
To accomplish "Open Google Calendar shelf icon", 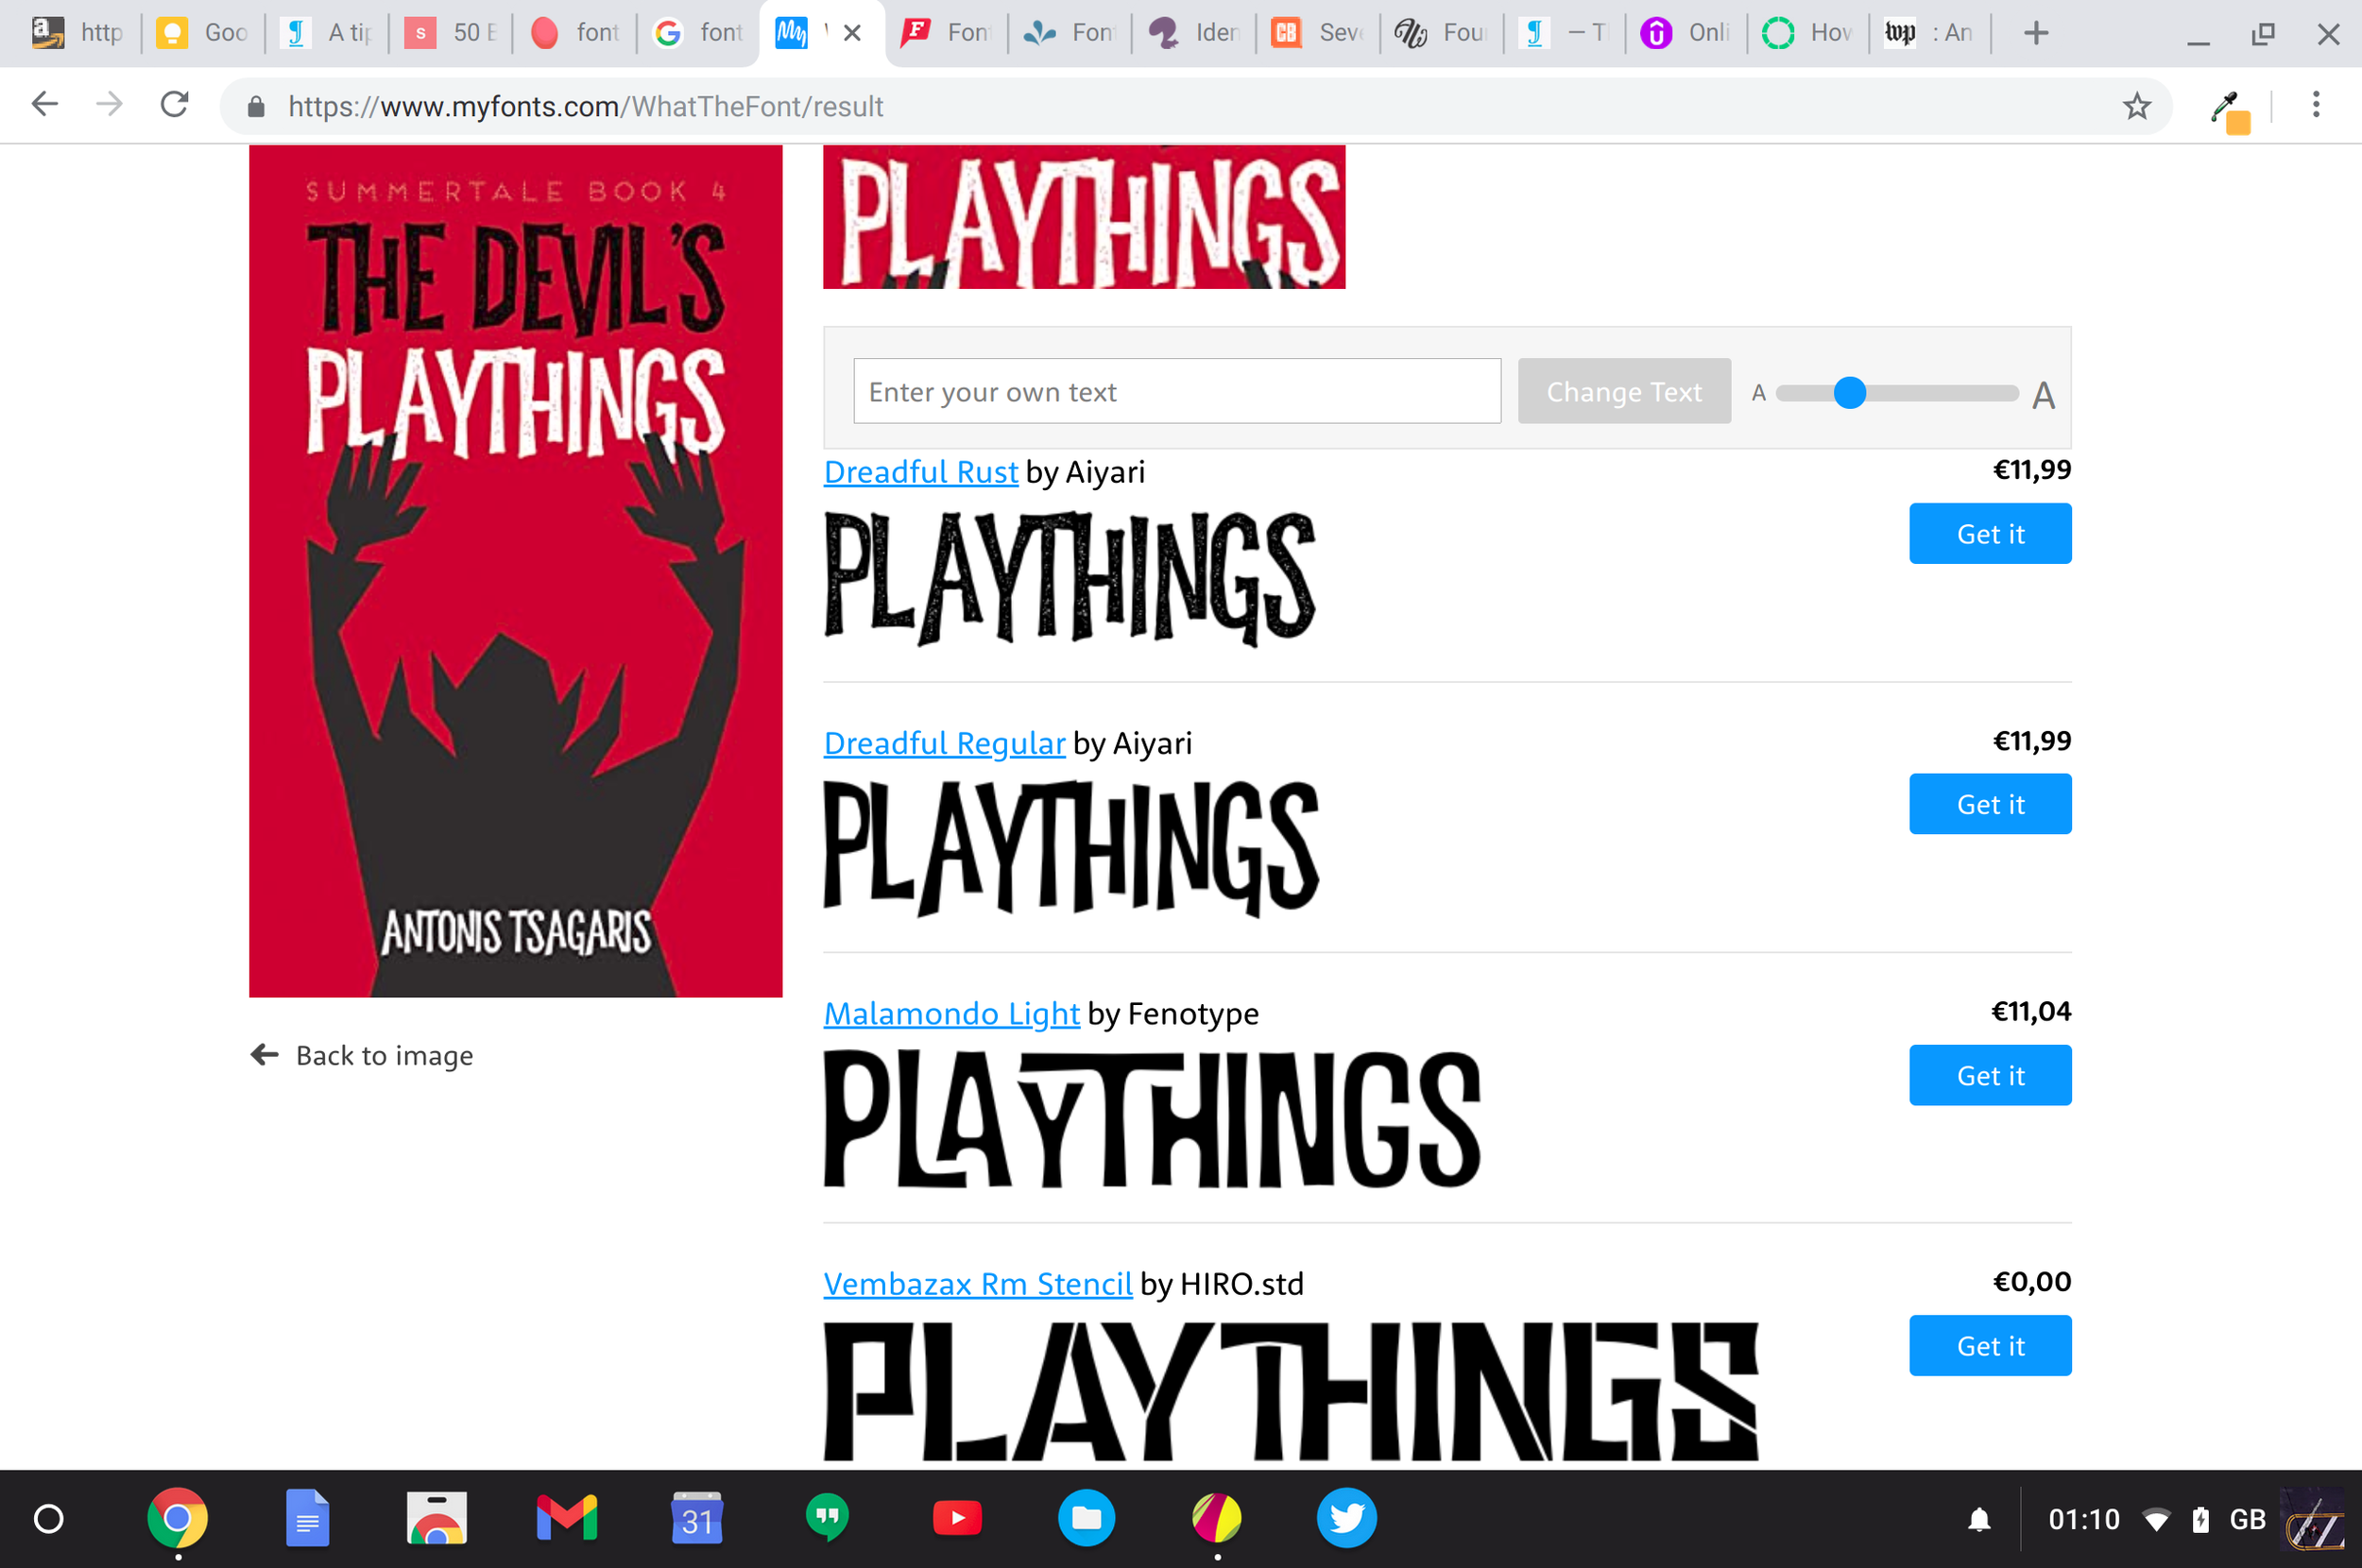I will 697,1518.
